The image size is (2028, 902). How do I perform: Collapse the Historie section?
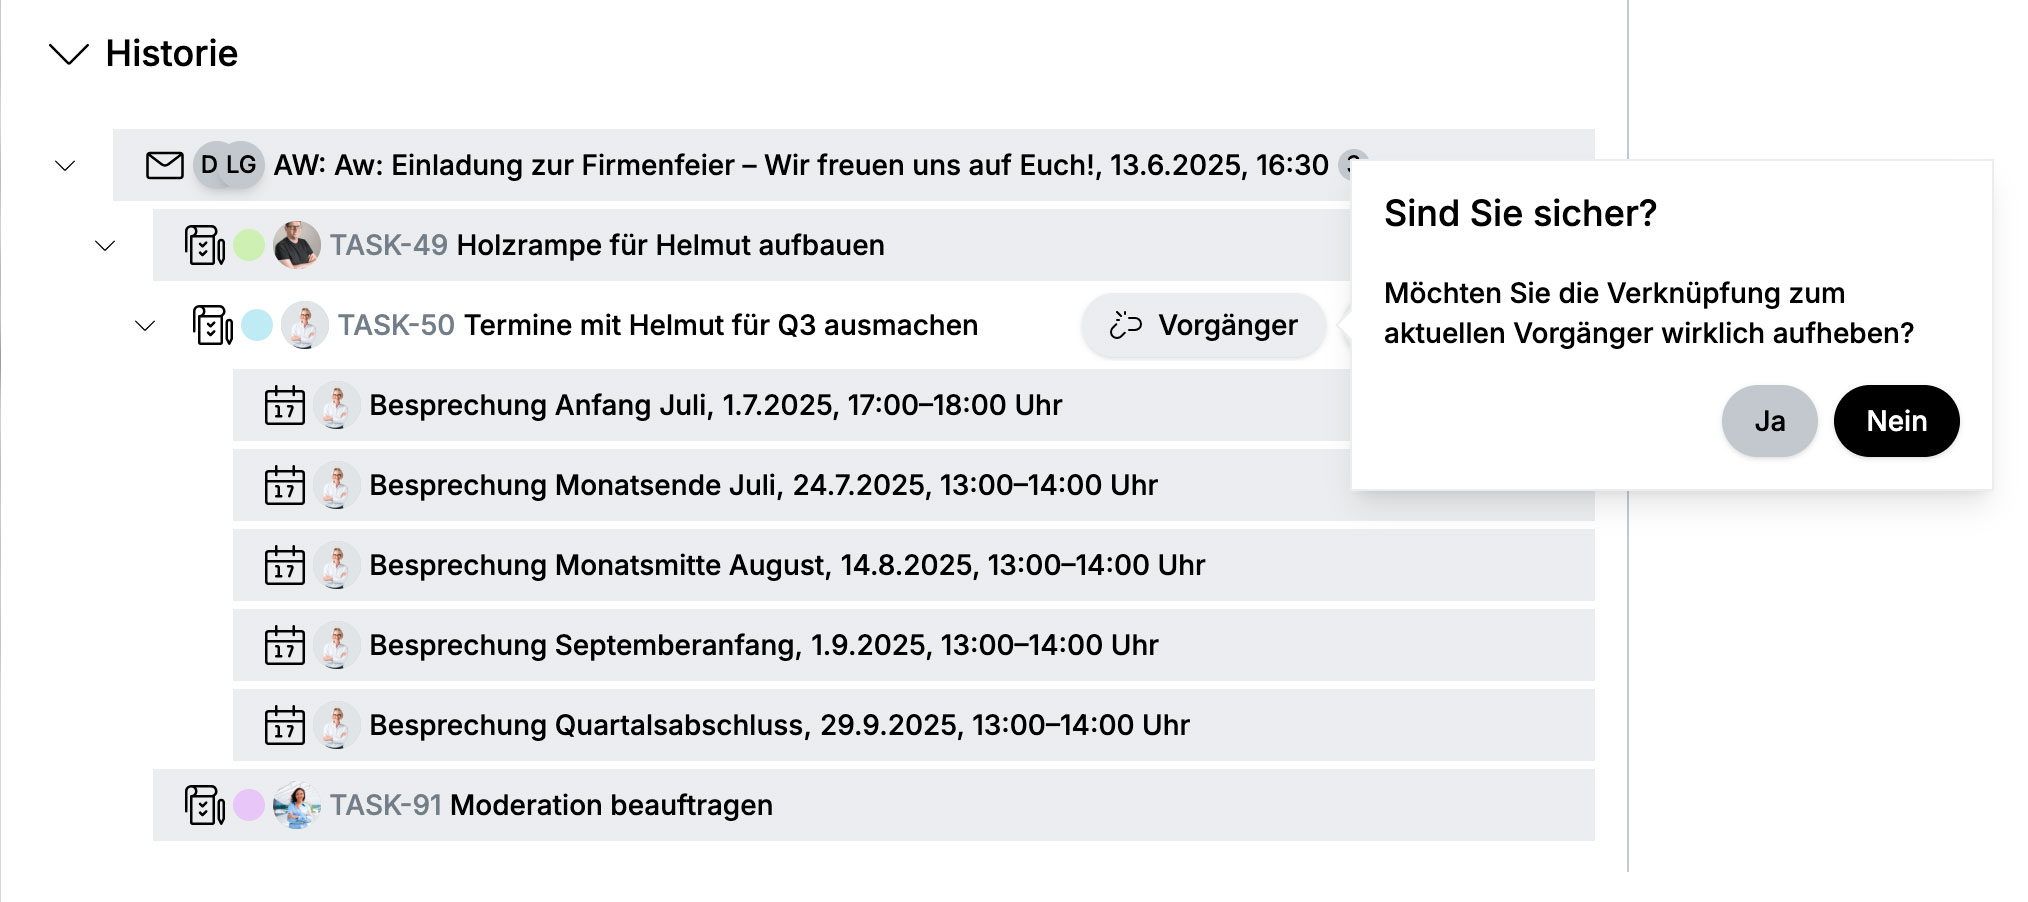pos(69,54)
